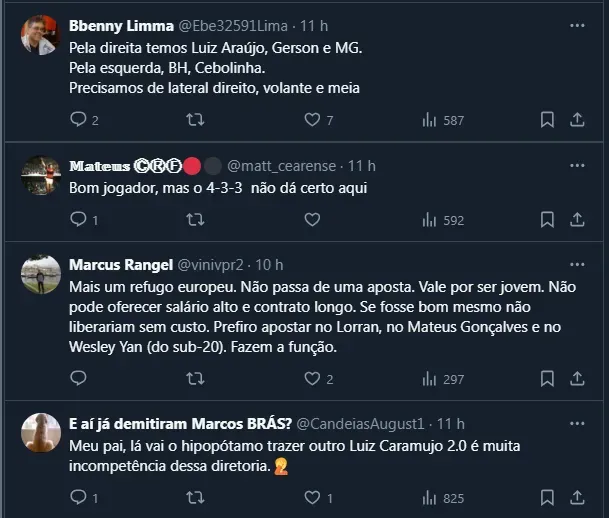Open more options on the matt_cearense tweet
The width and height of the screenshot is (609, 518).
coord(577,165)
